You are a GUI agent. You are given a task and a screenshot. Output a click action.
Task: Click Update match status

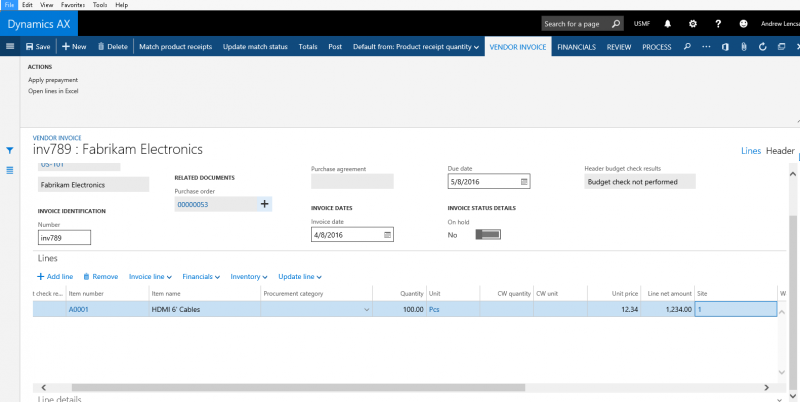pyautogui.click(x=255, y=46)
